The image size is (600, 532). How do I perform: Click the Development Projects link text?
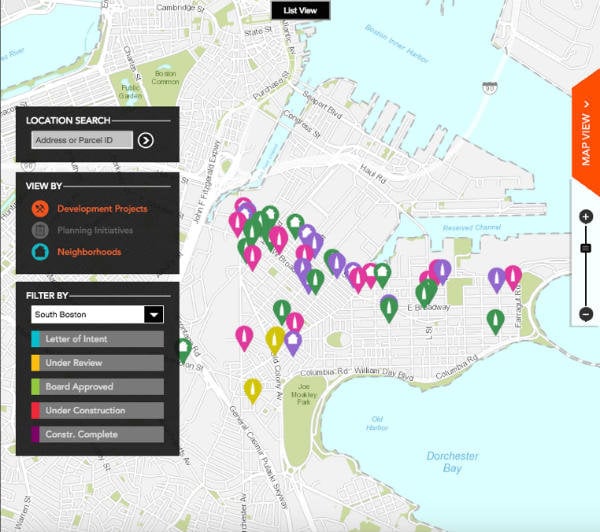(102, 209)
